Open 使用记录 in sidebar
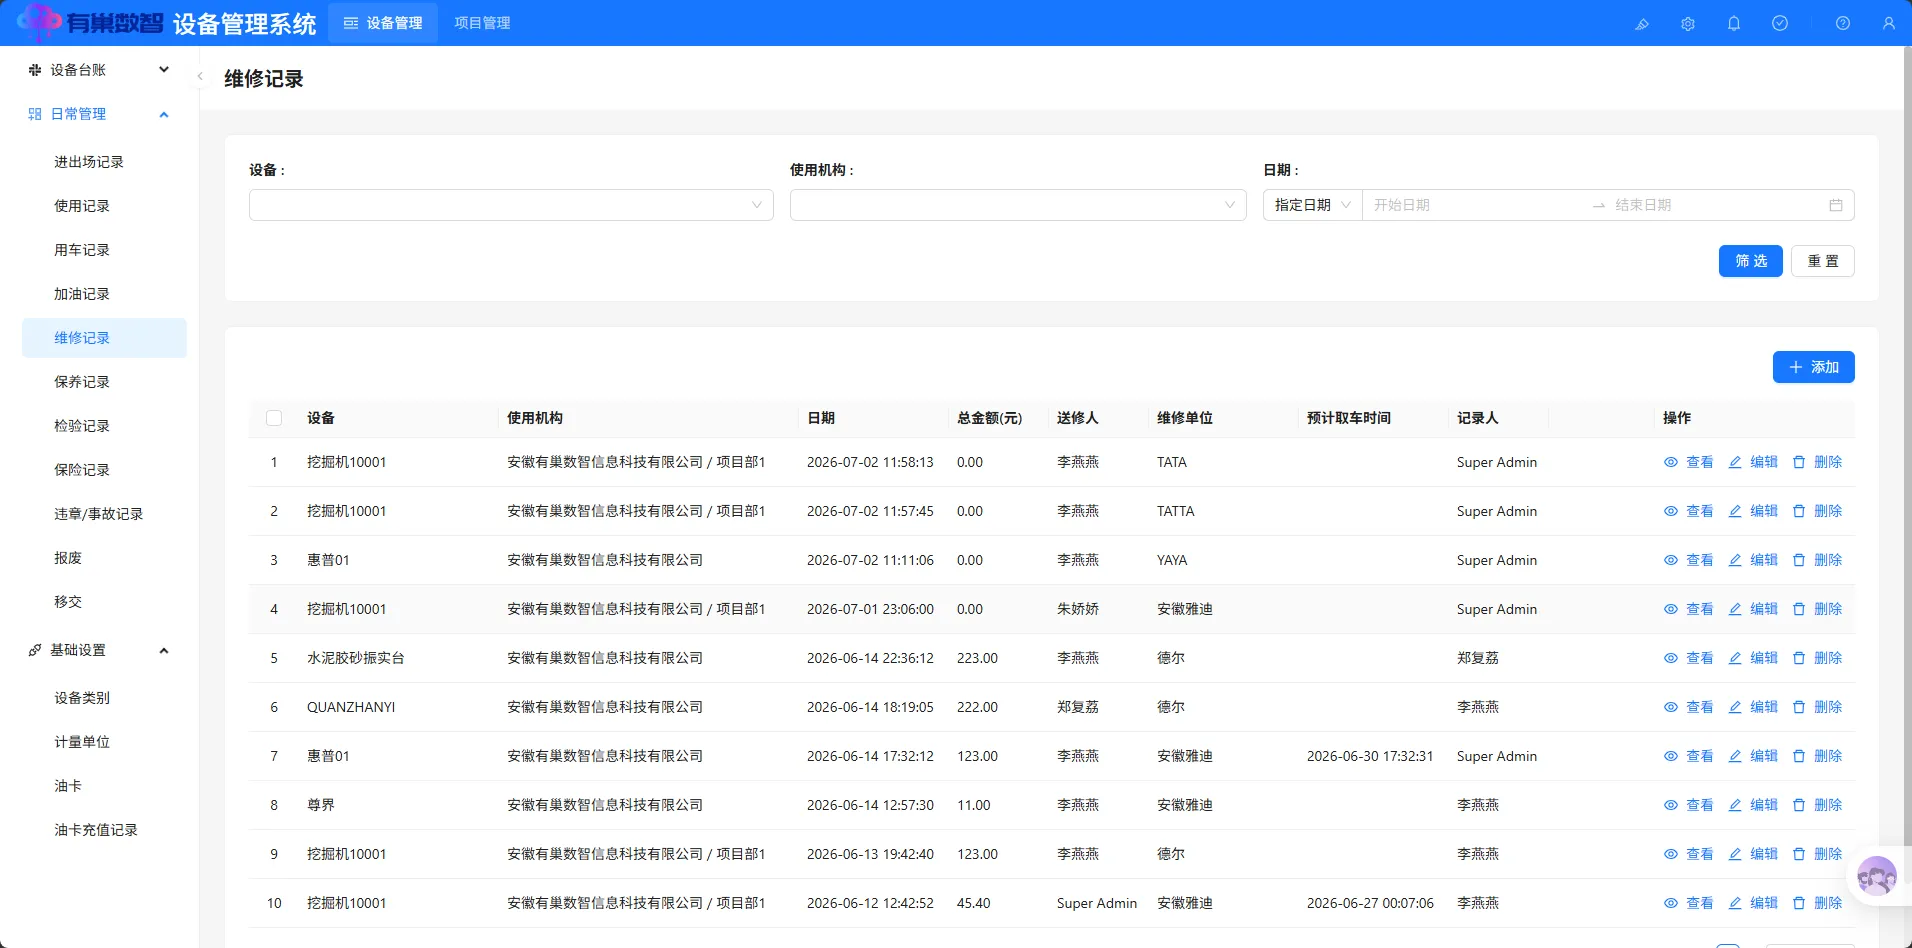This screenshot has height=948, width=1912. click(x=104, y=206)
